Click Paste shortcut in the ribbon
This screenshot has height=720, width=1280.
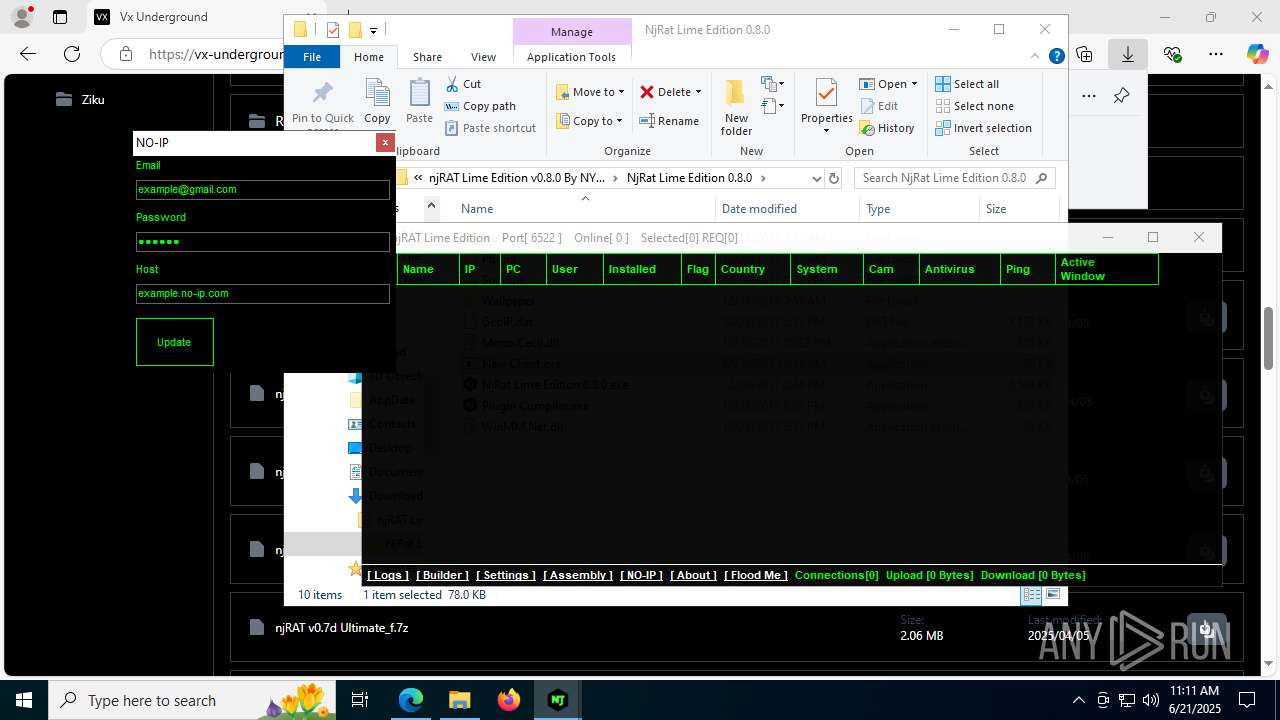[x=490, y=128]
